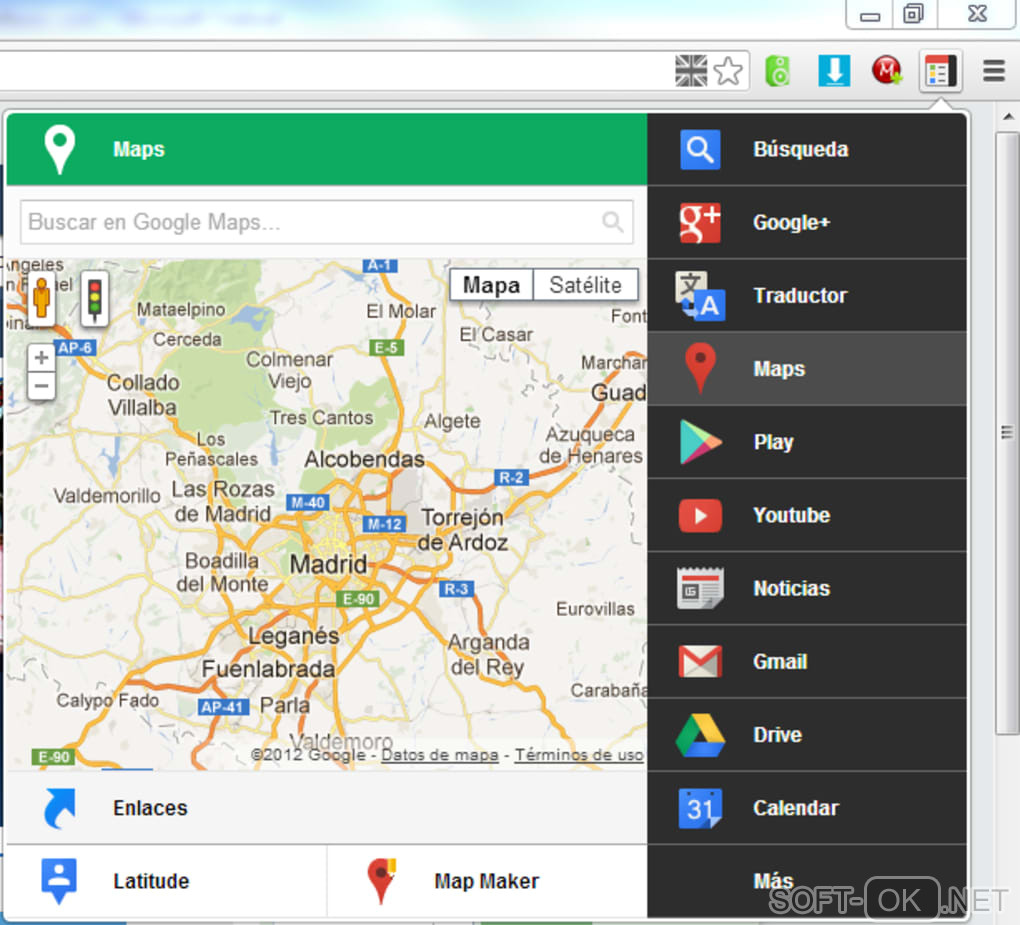The width and height of the screenshot is (1020, 925).
Task: Click the Torrejón de Ardoz map label
Action: point(462,530)
